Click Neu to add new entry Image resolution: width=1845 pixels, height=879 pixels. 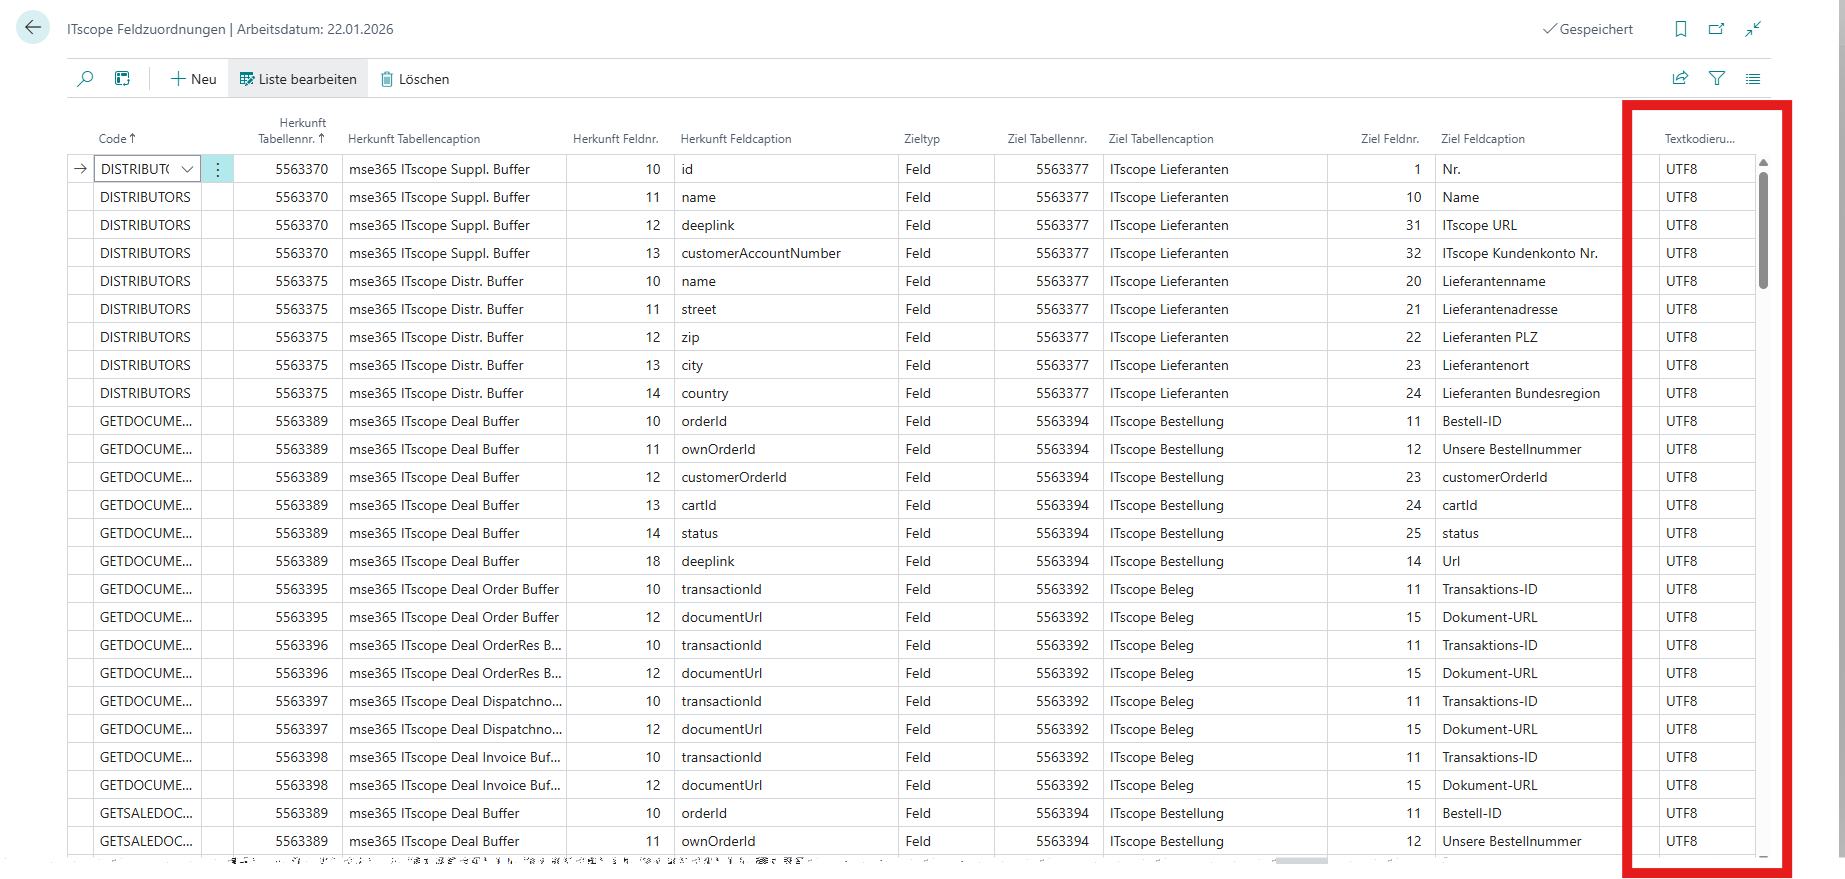(x=193, y=79)
